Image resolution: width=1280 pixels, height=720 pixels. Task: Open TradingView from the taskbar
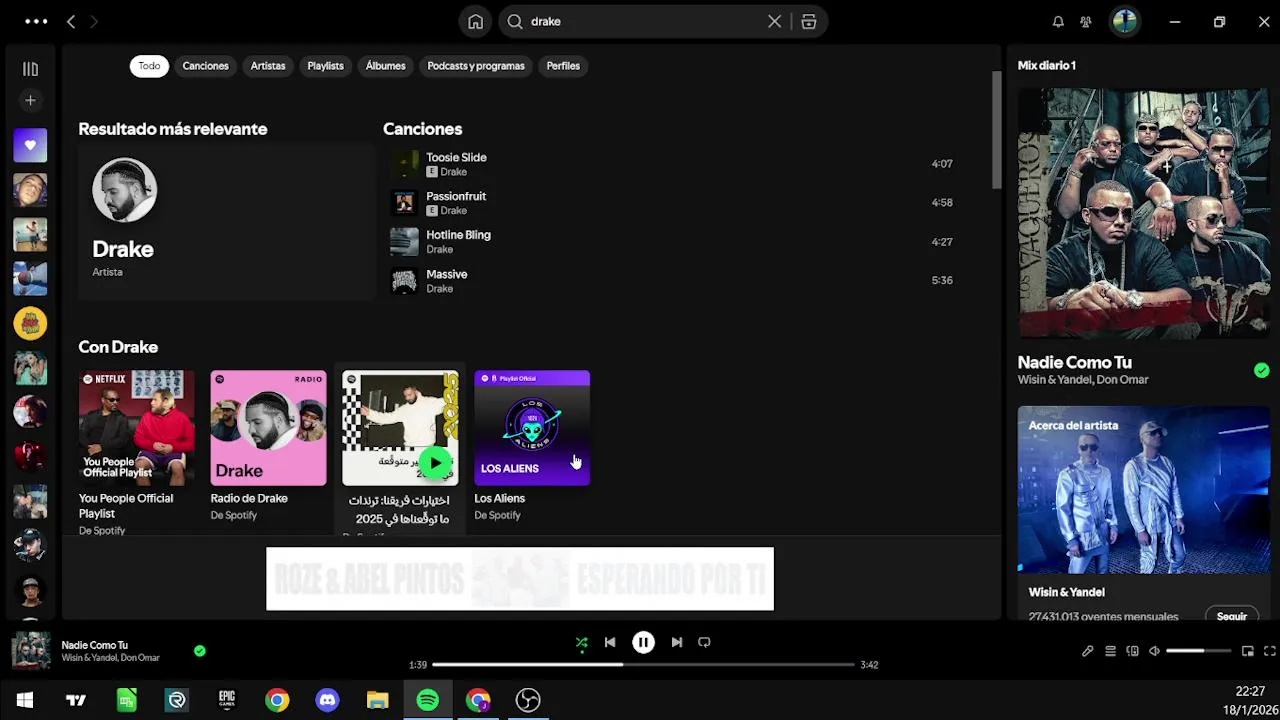(76, 700)
